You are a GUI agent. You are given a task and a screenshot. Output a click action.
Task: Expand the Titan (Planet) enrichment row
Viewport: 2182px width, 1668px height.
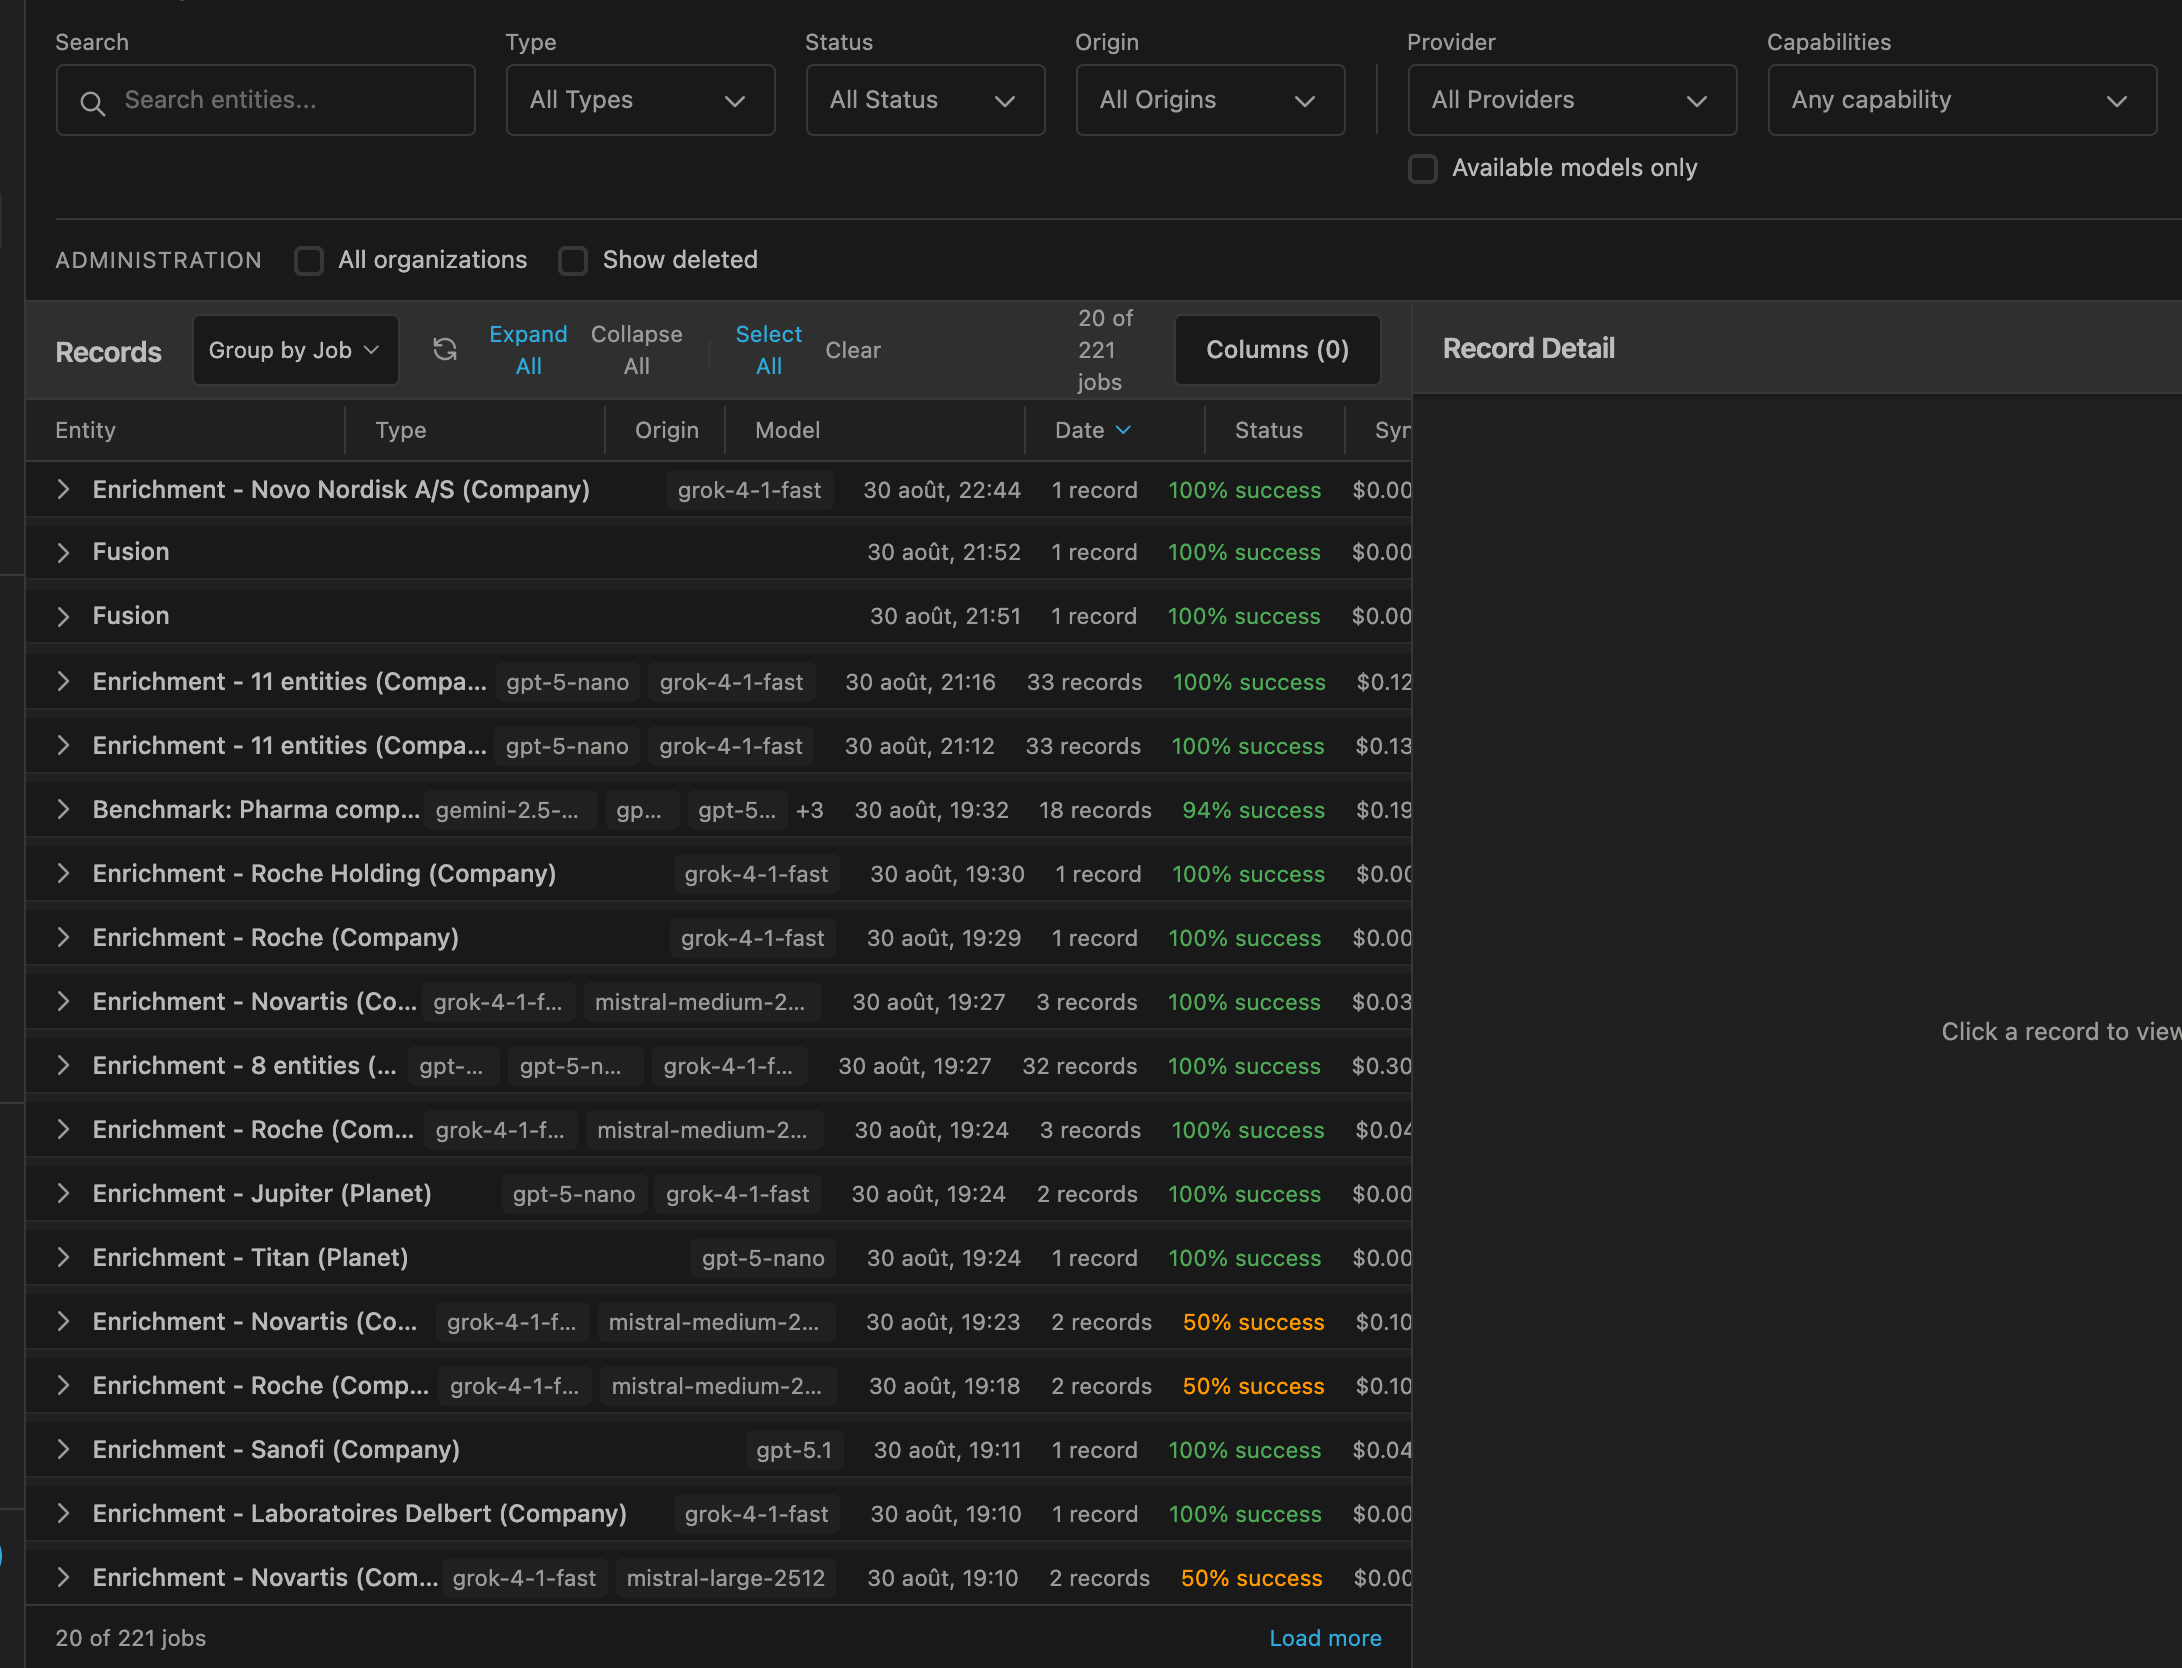click(x=63, y=1257)
